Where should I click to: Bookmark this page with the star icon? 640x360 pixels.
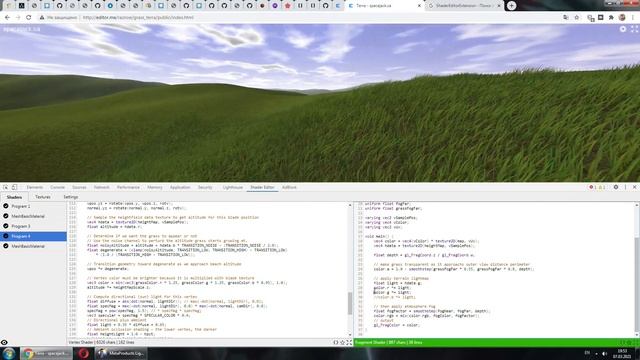[x=577, y=18]
